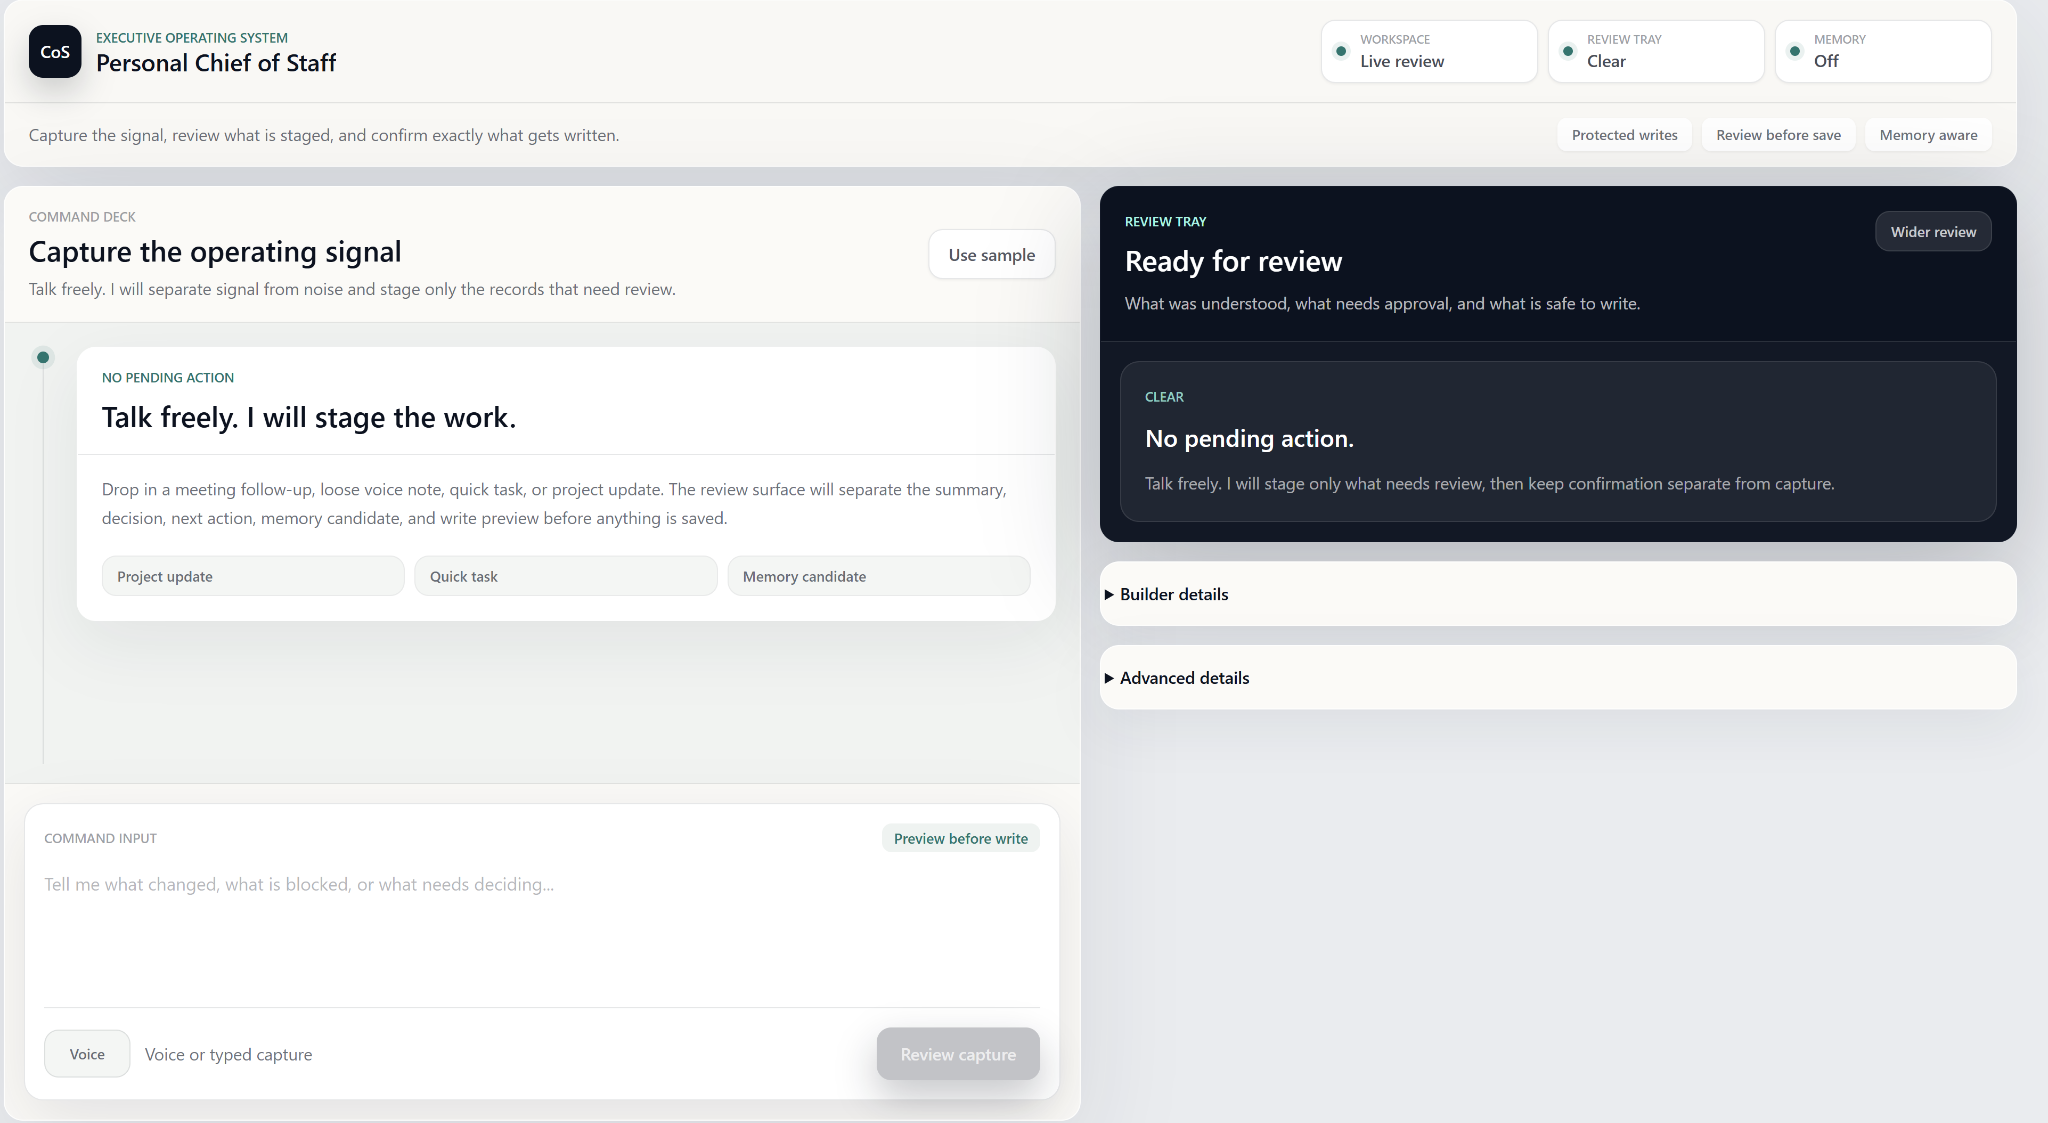Click the Use sample button
This screenshot has height=1123, width=2048.
992,255
